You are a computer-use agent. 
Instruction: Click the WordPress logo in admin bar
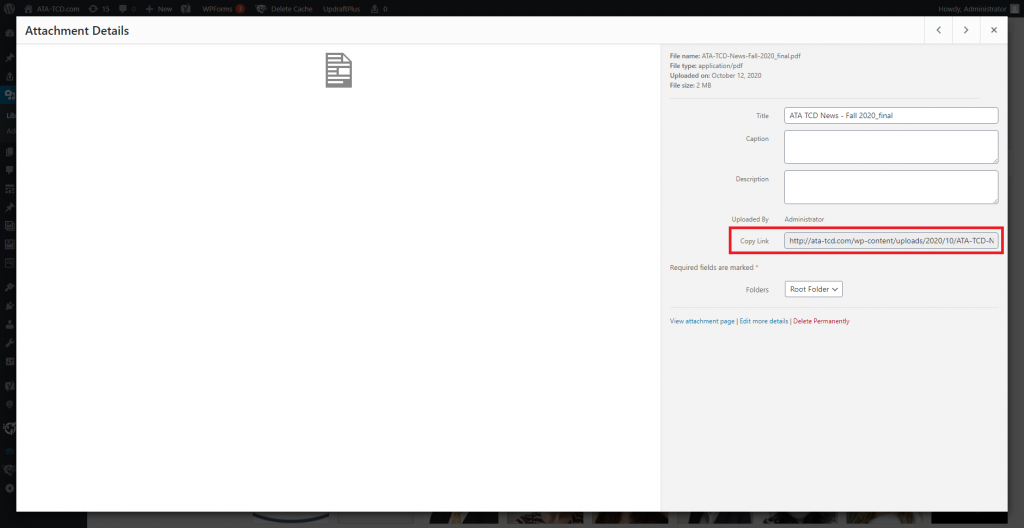[x=10, y=8]
